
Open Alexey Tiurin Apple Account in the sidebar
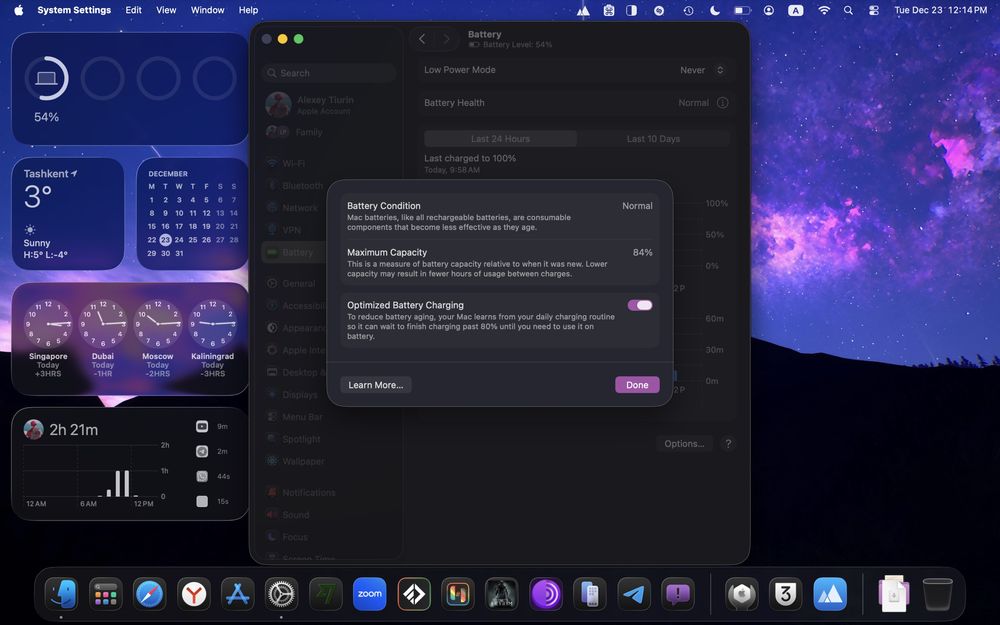click(x=330, y=105)
